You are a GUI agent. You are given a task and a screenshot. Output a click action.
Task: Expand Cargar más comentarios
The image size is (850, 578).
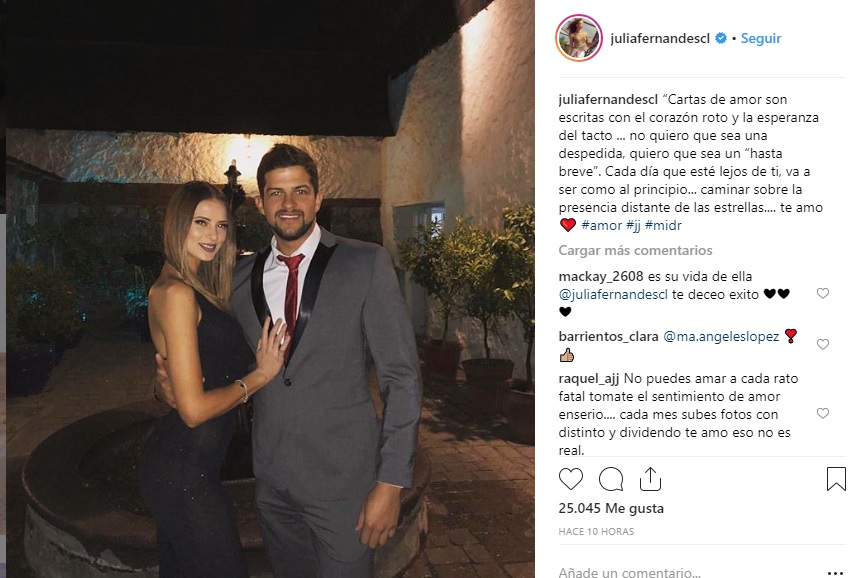[x=635, y=251]
